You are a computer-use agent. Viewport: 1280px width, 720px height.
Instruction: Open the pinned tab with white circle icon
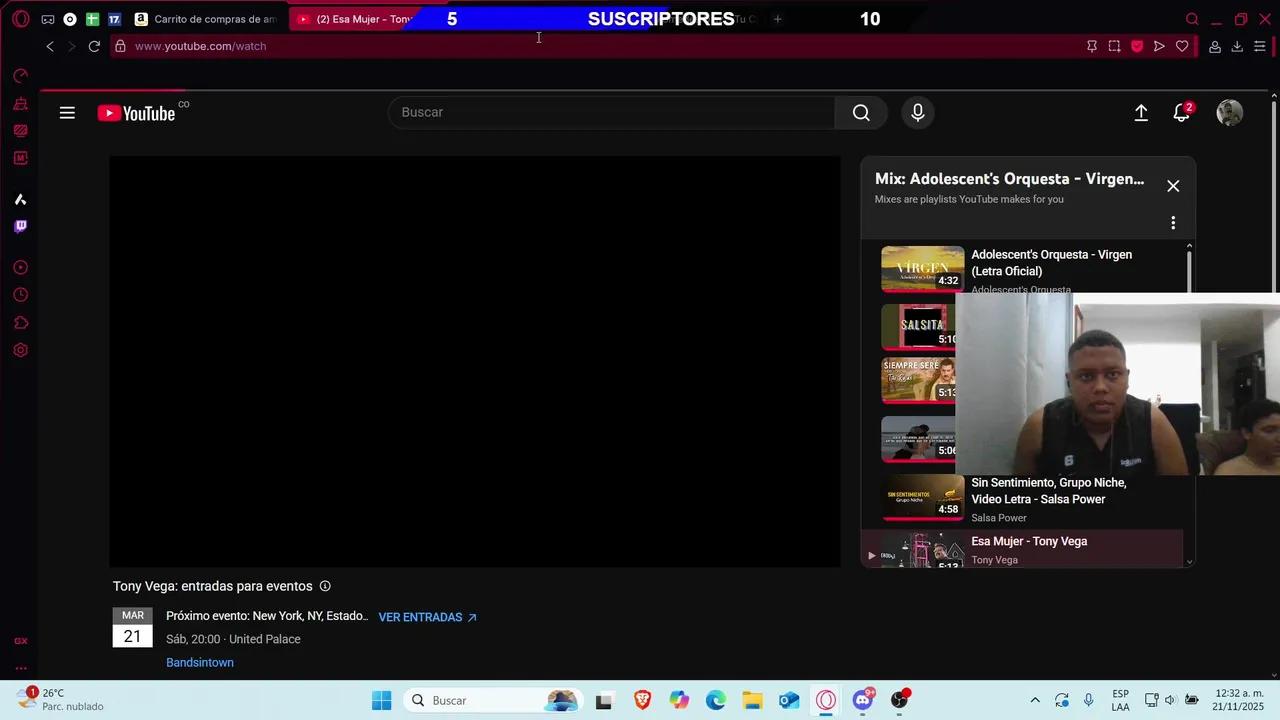pos(69,19)
